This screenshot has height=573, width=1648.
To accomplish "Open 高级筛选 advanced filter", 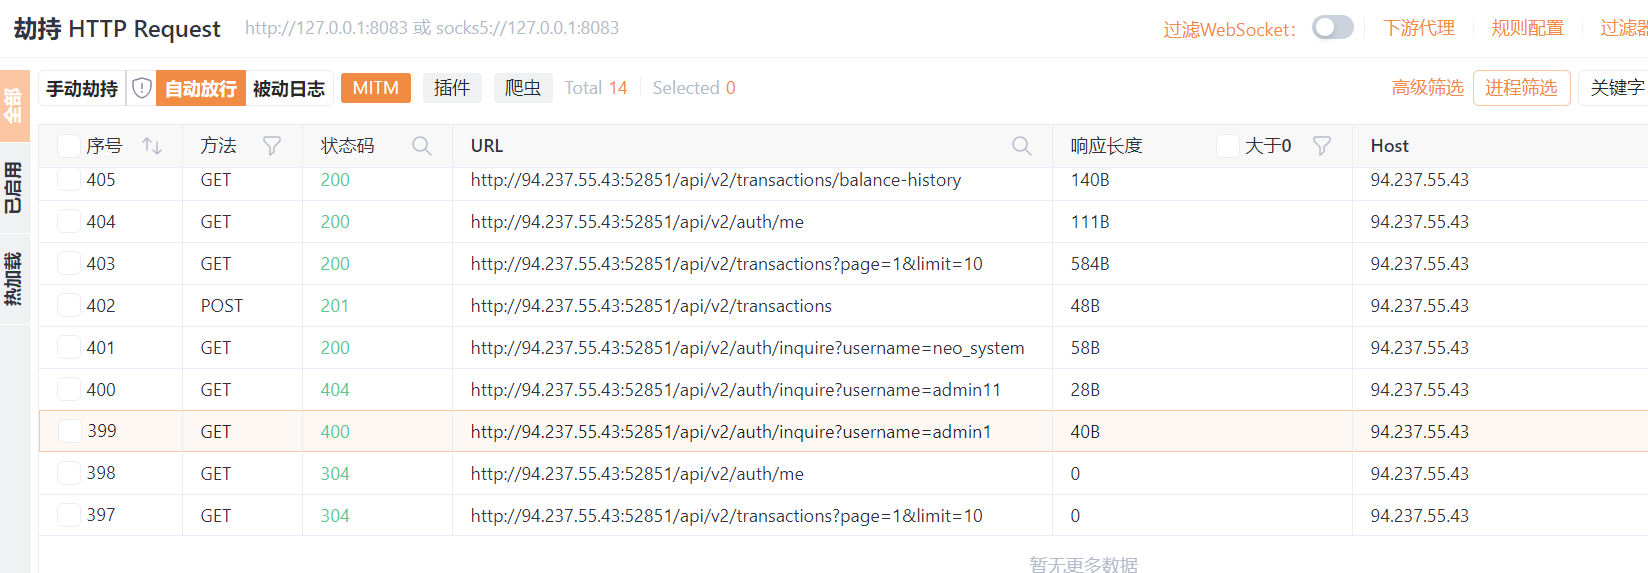I will click(x=1427, y=88).
